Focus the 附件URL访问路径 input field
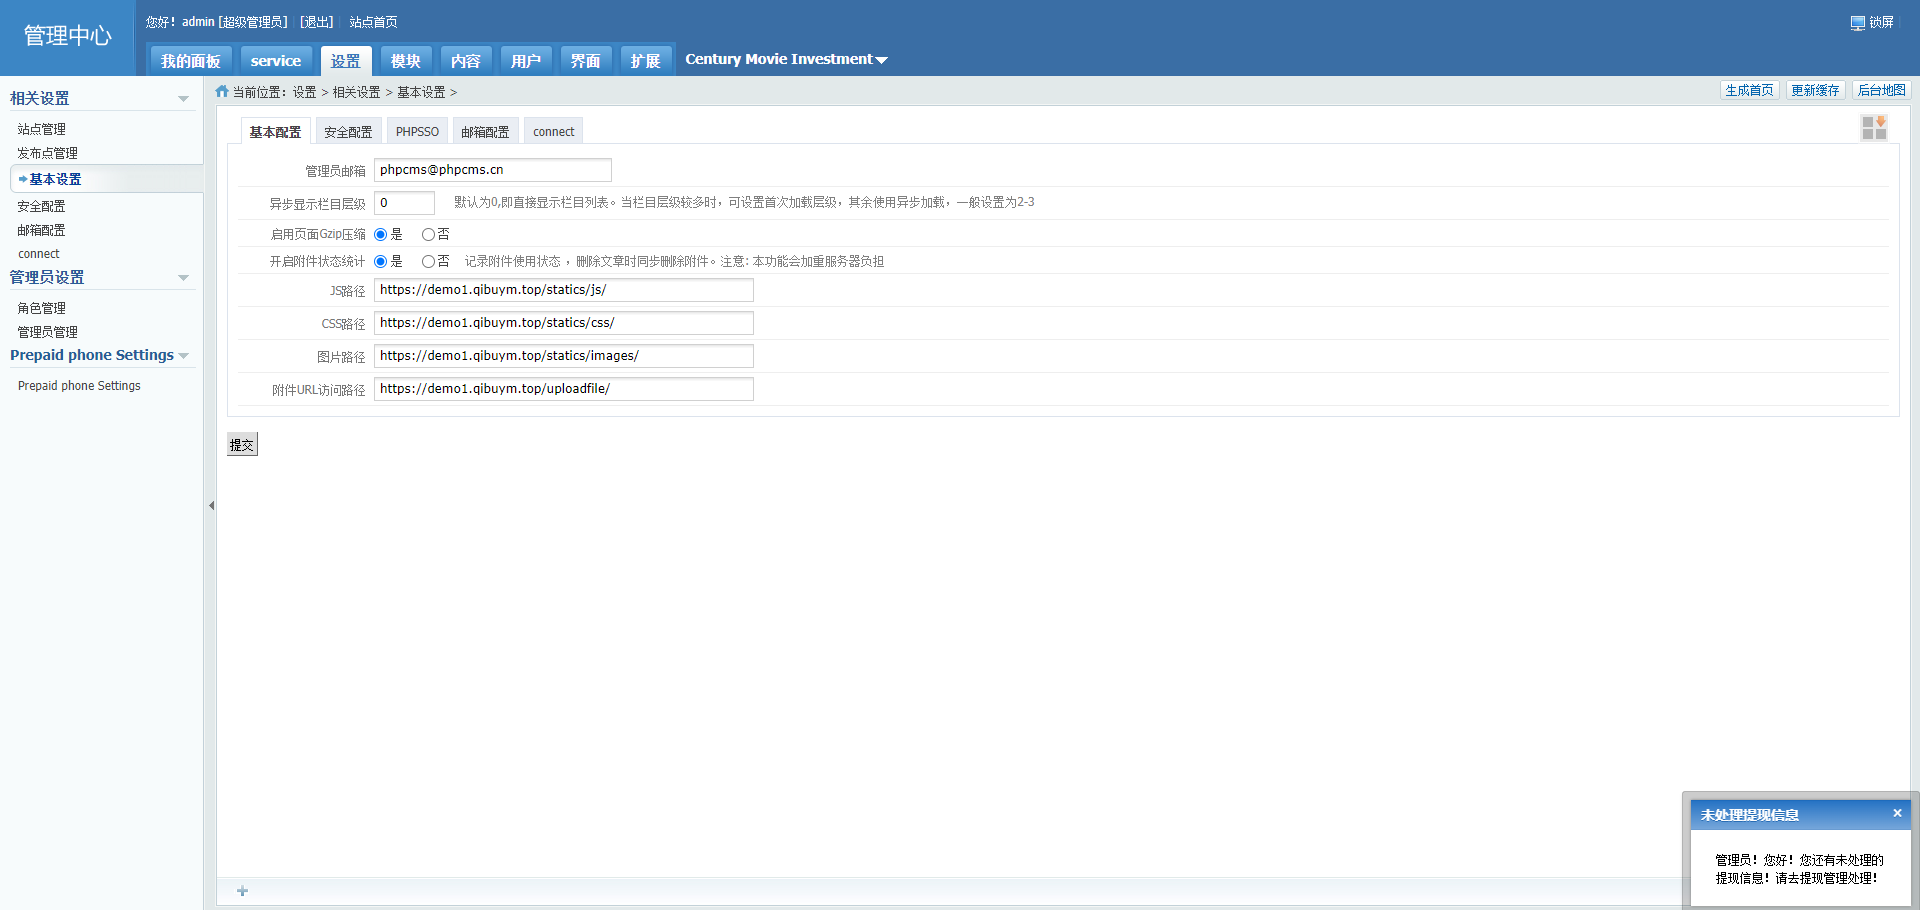This screenshot has width=1920, height=910. coord(564,389)
